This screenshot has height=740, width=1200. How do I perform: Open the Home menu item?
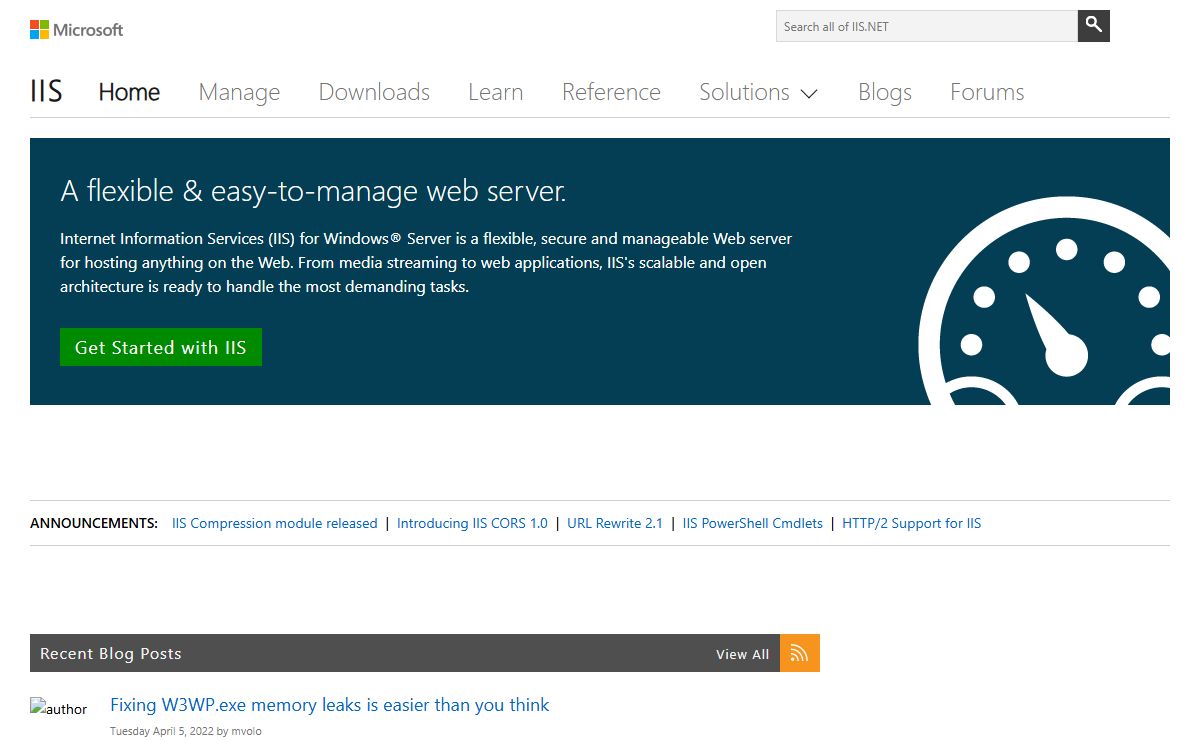(x=129, y=92)
